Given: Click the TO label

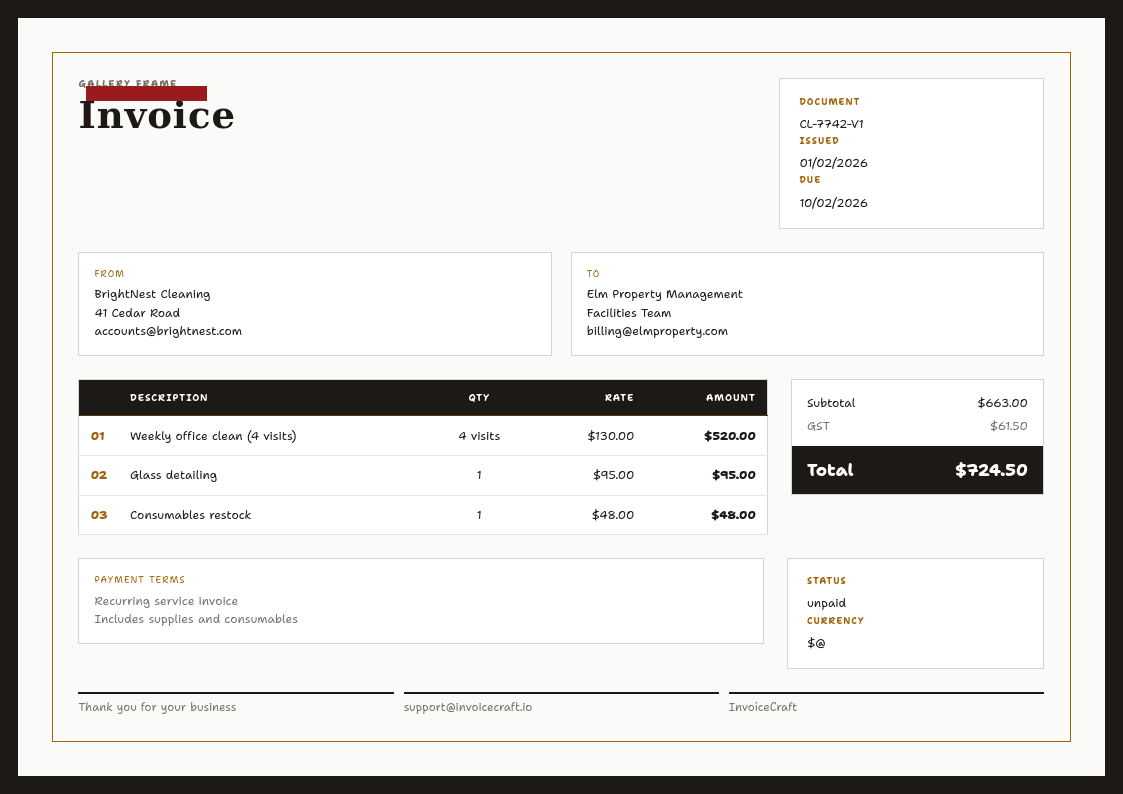Looking at the screenshot, I should coord(593,273).
